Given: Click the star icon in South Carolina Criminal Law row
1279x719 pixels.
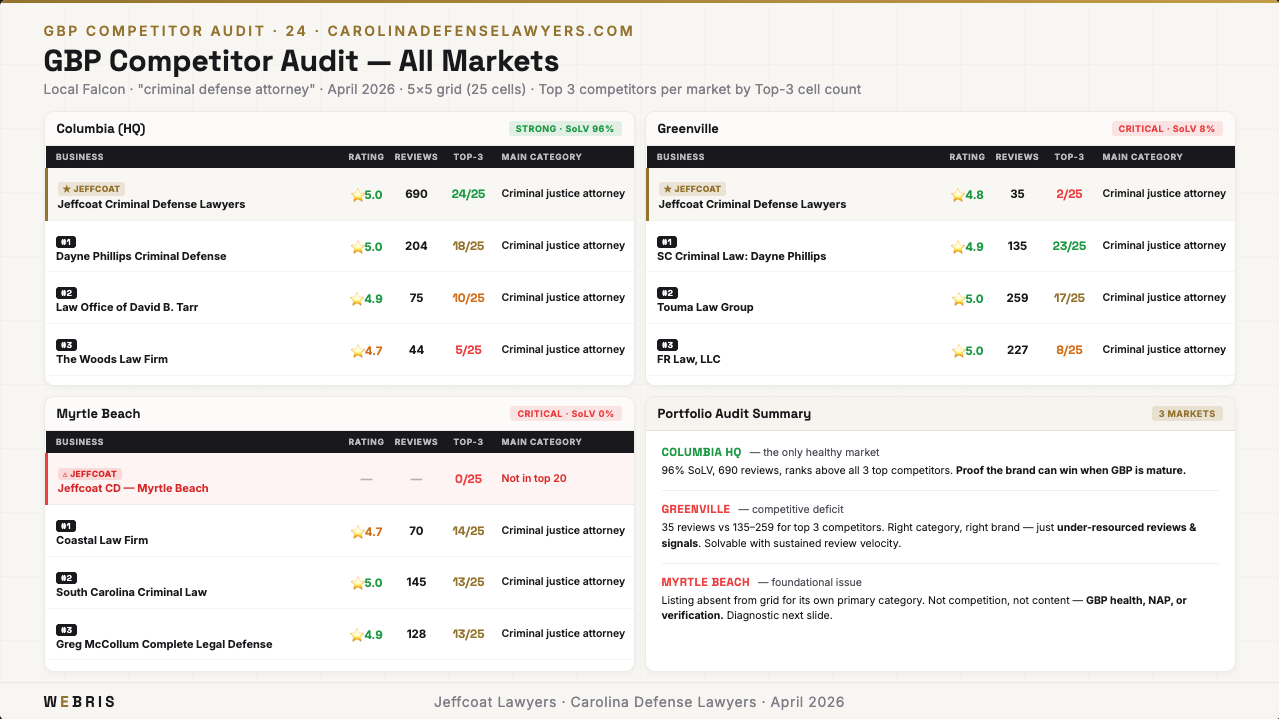Looking at the screenshot, I should pyautogui.click(x=357, y=583).
